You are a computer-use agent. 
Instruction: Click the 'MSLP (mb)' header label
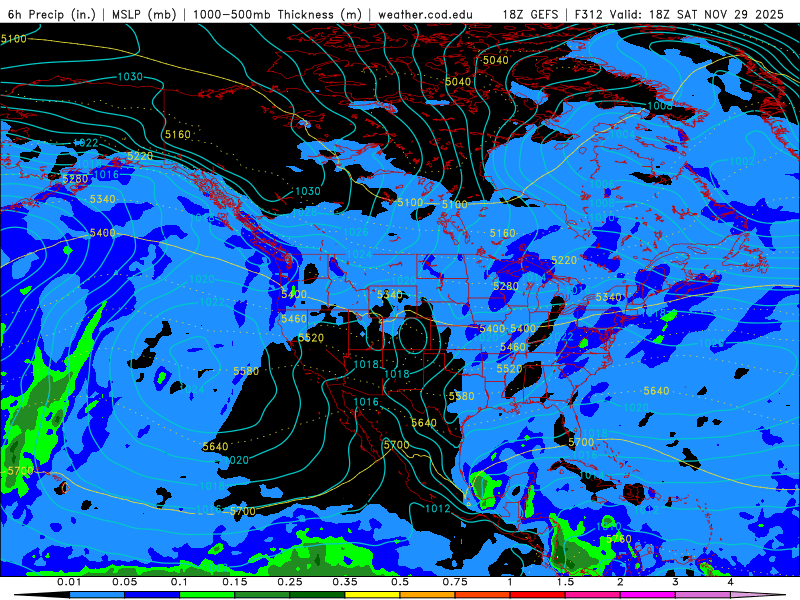click(144, 14)
